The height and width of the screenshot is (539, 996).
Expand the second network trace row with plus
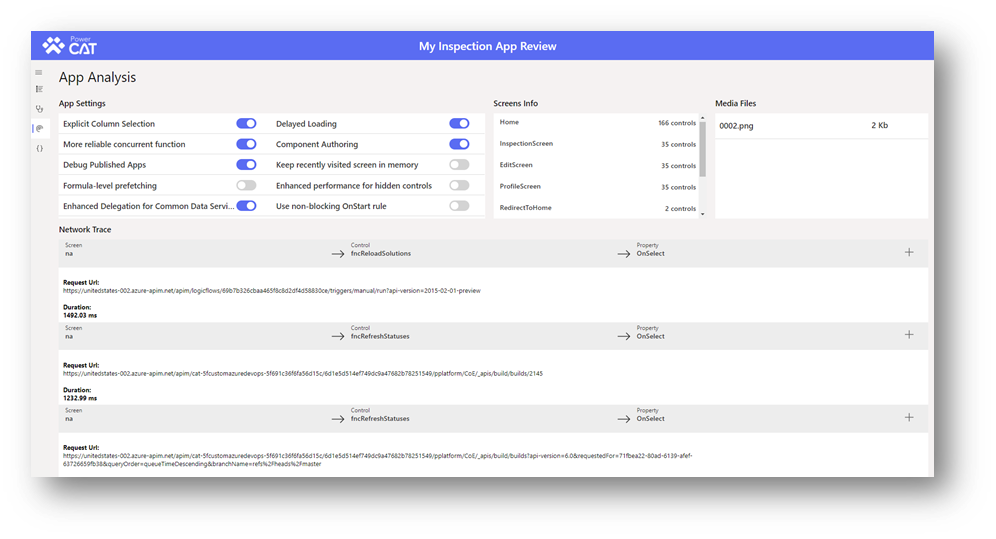click(908, 335)
